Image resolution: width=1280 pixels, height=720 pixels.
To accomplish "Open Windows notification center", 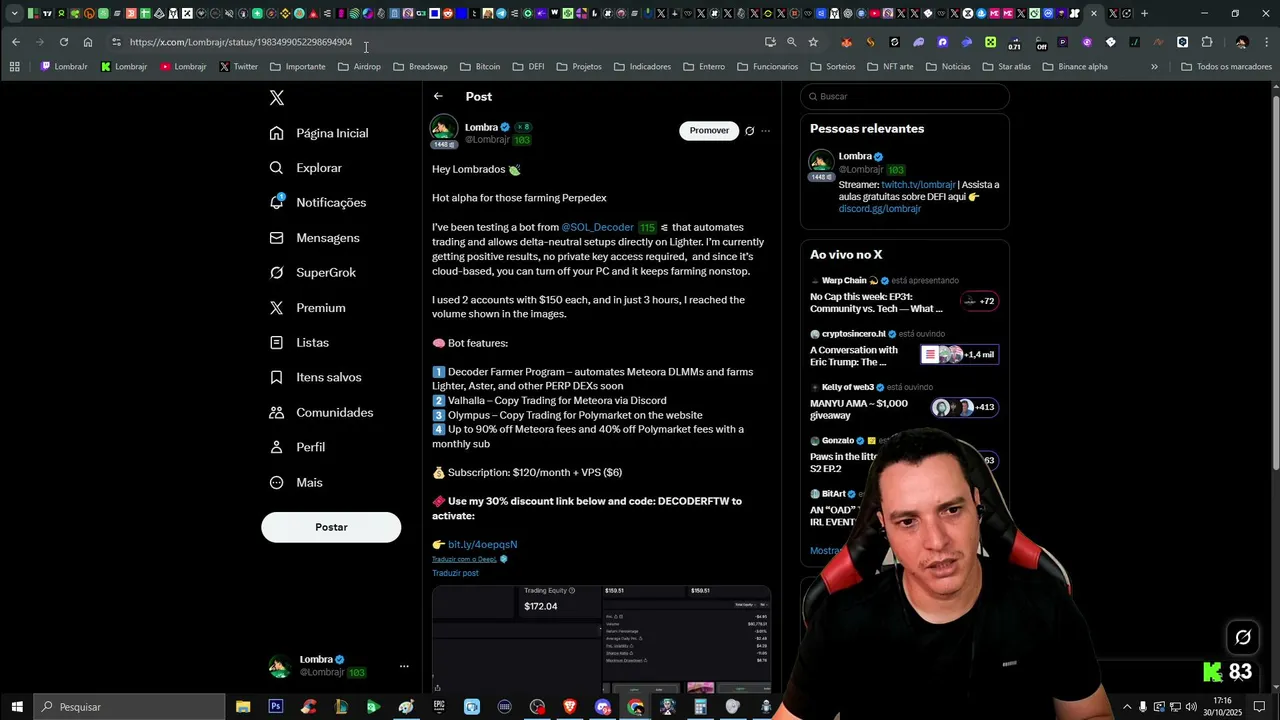I will pos(1259,707).
